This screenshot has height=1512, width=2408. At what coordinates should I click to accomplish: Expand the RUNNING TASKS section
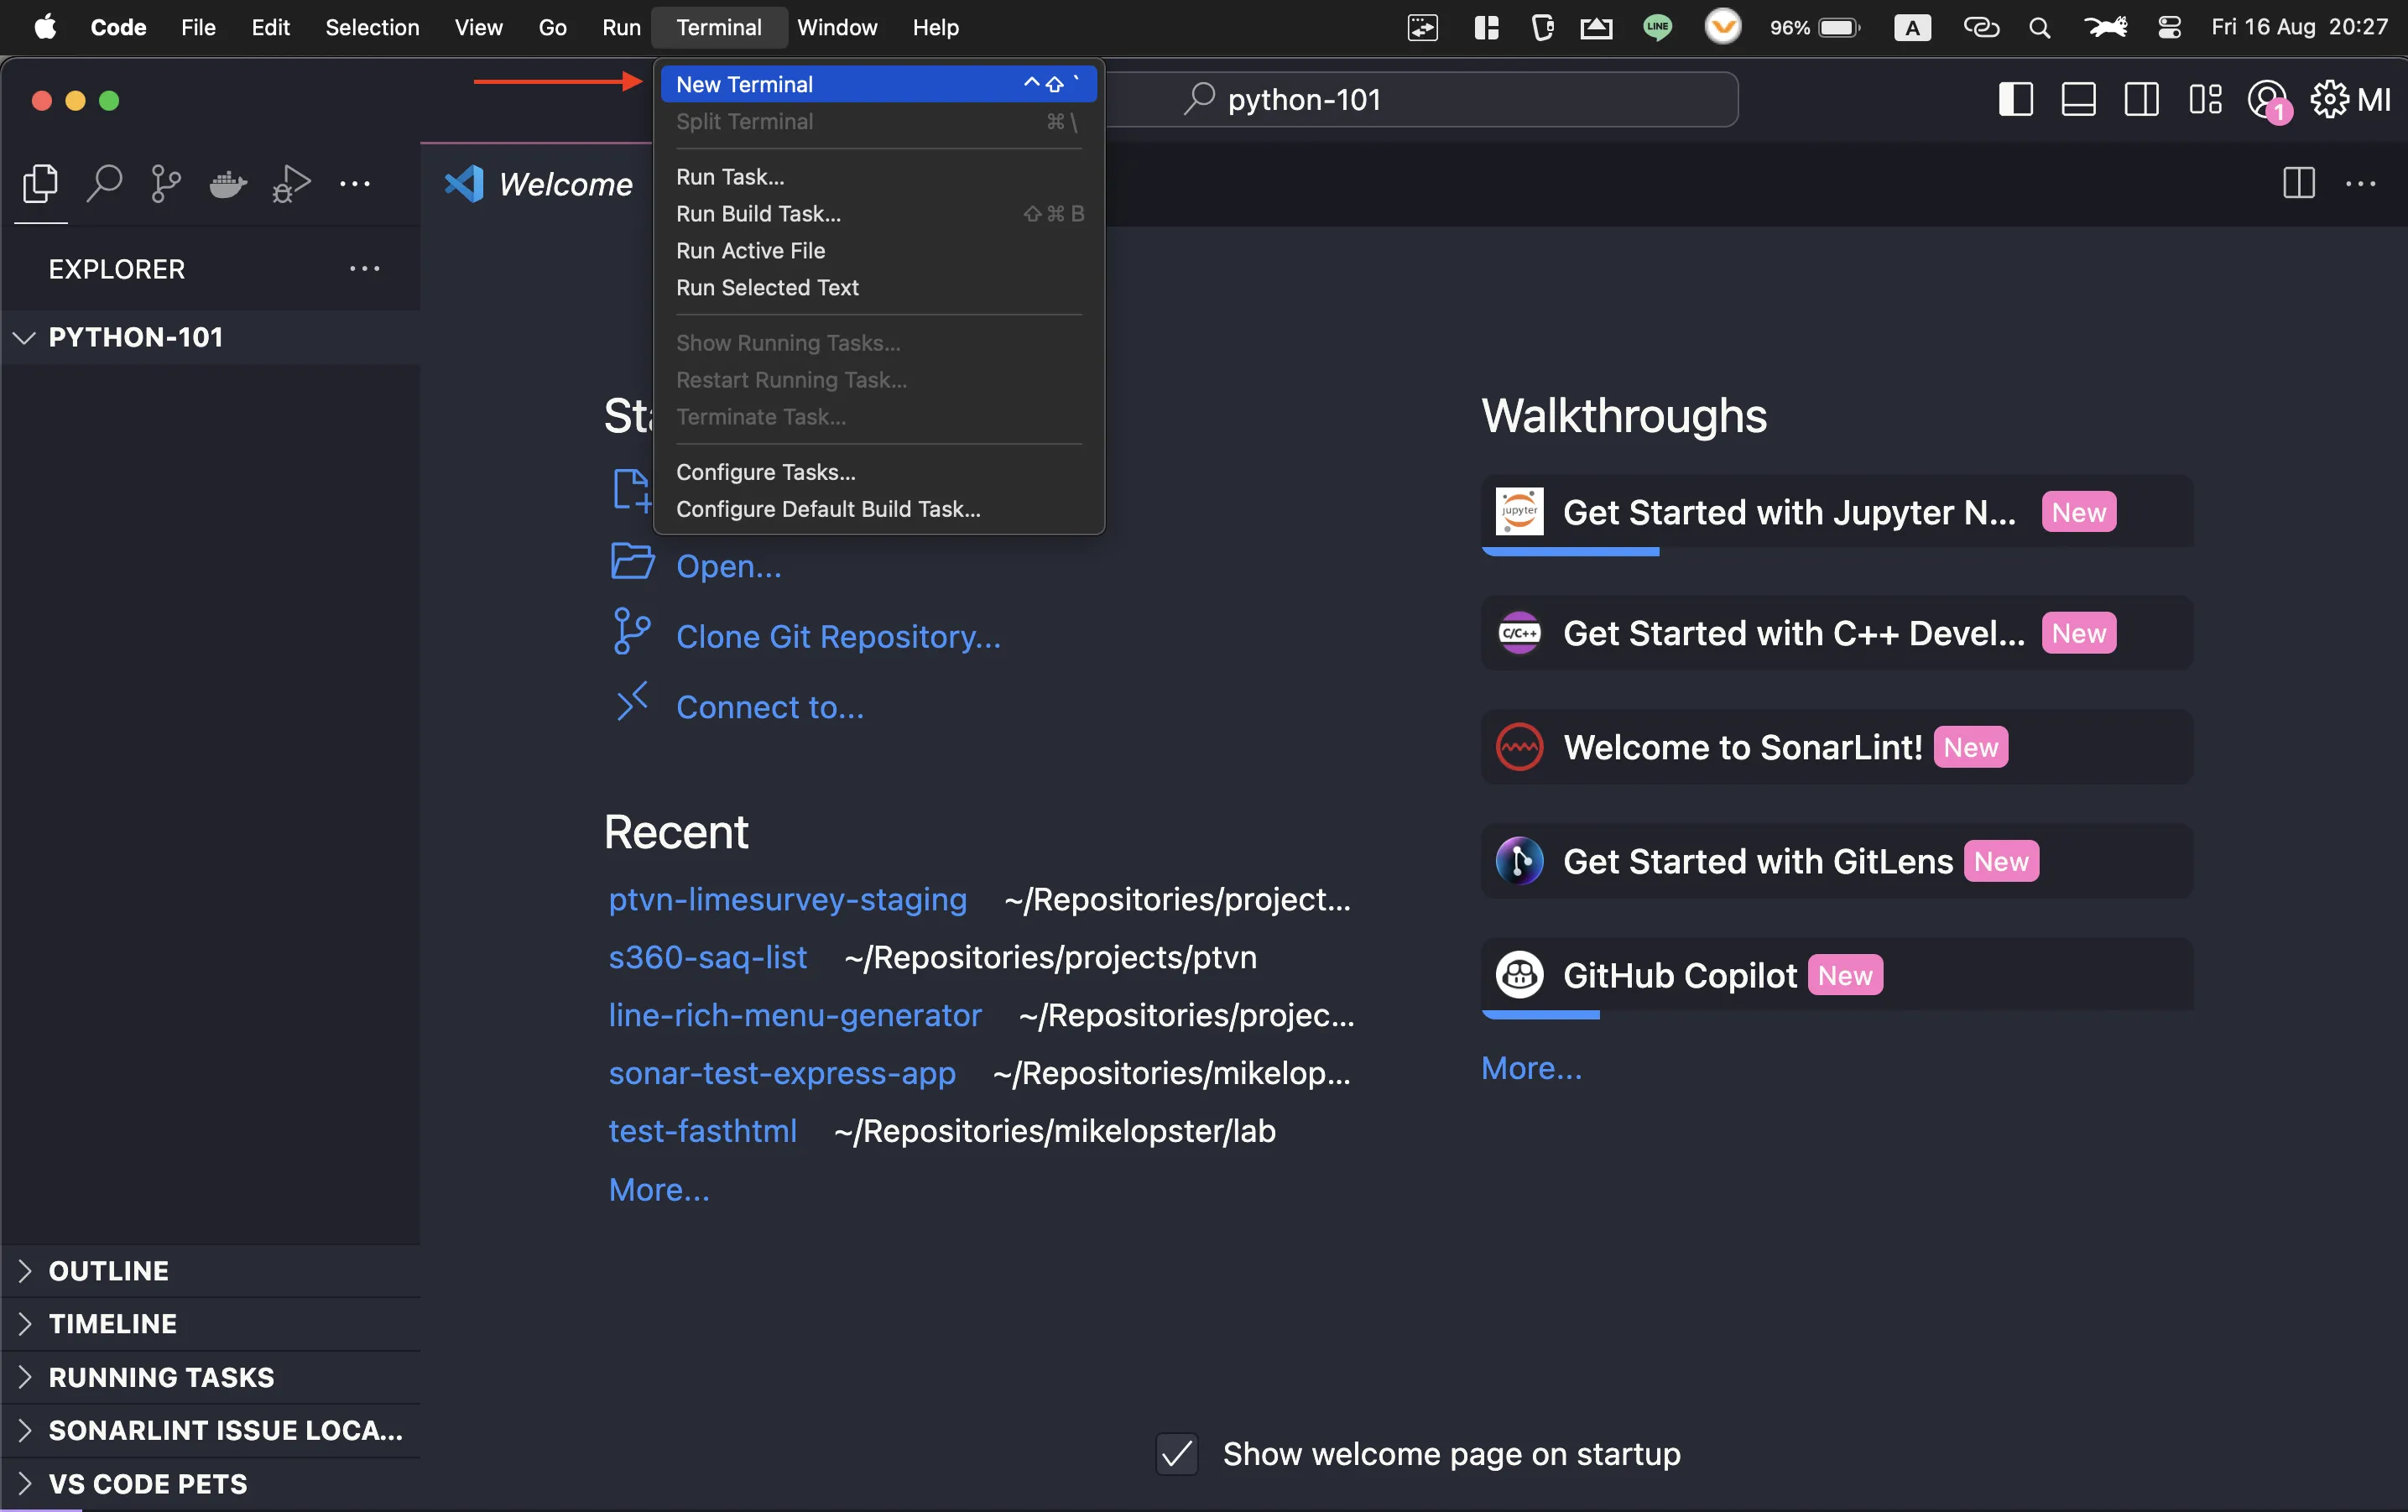point(210,1377)
